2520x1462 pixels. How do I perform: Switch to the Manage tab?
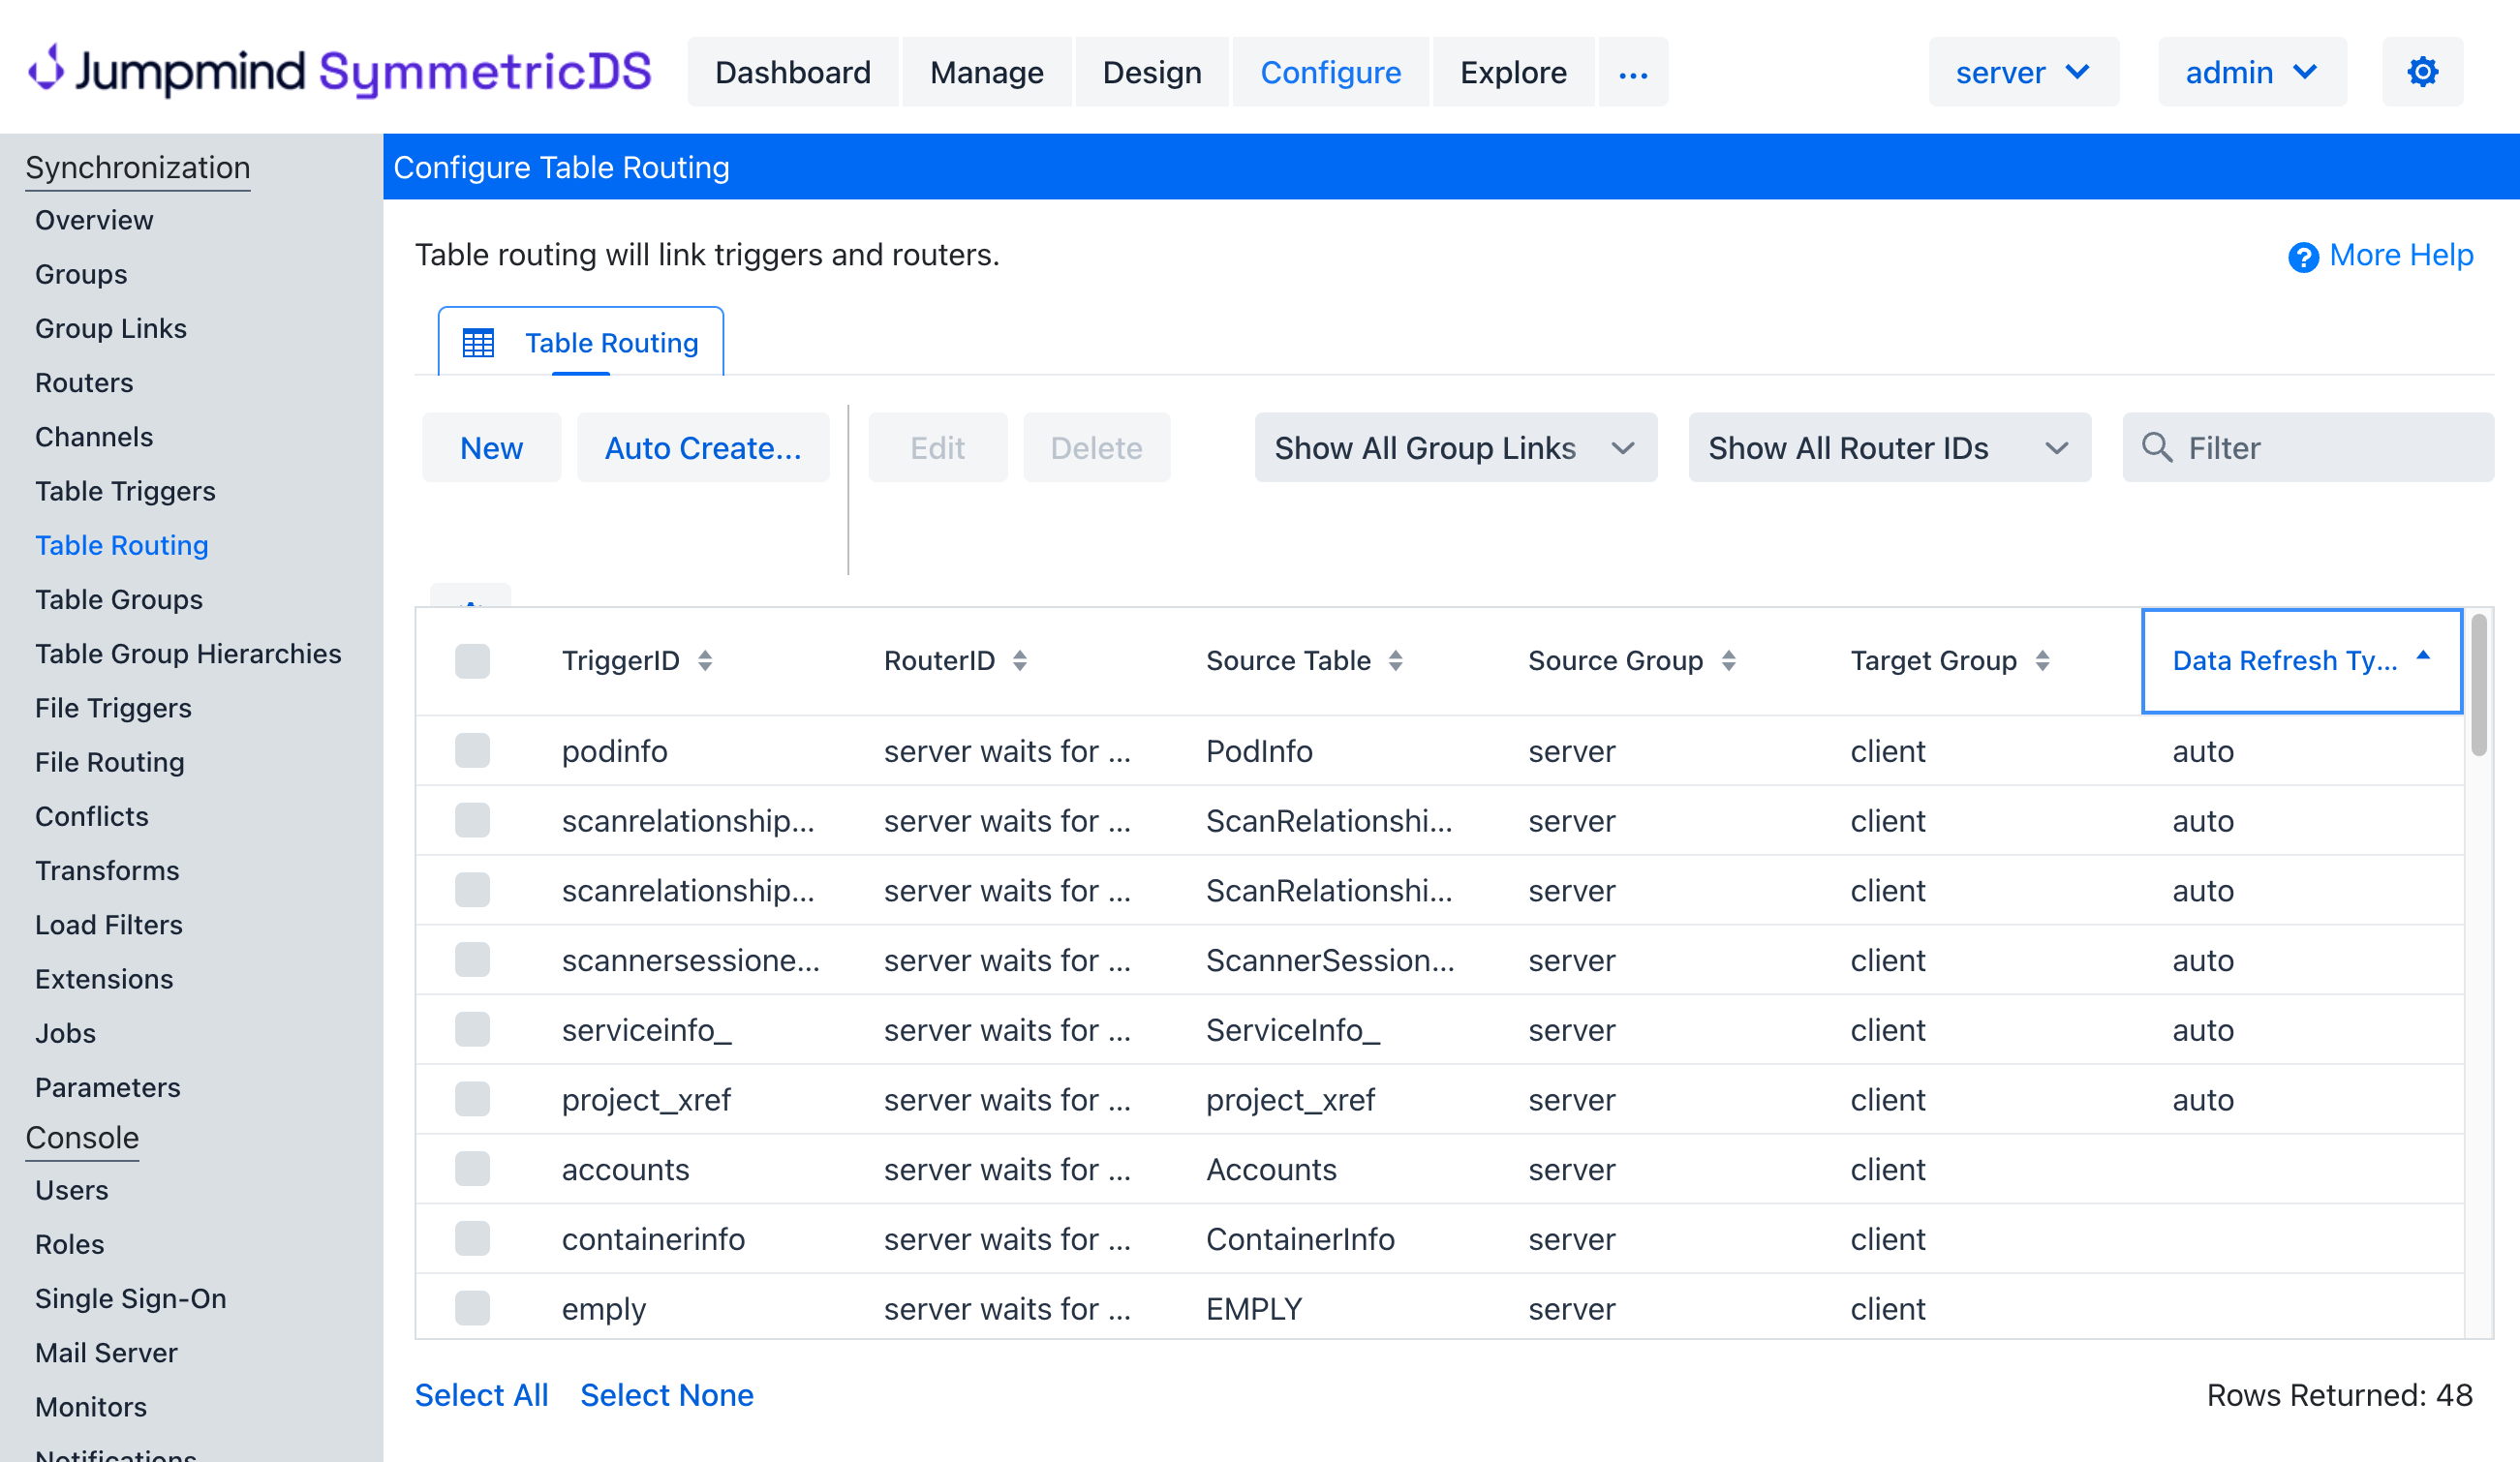986,72
